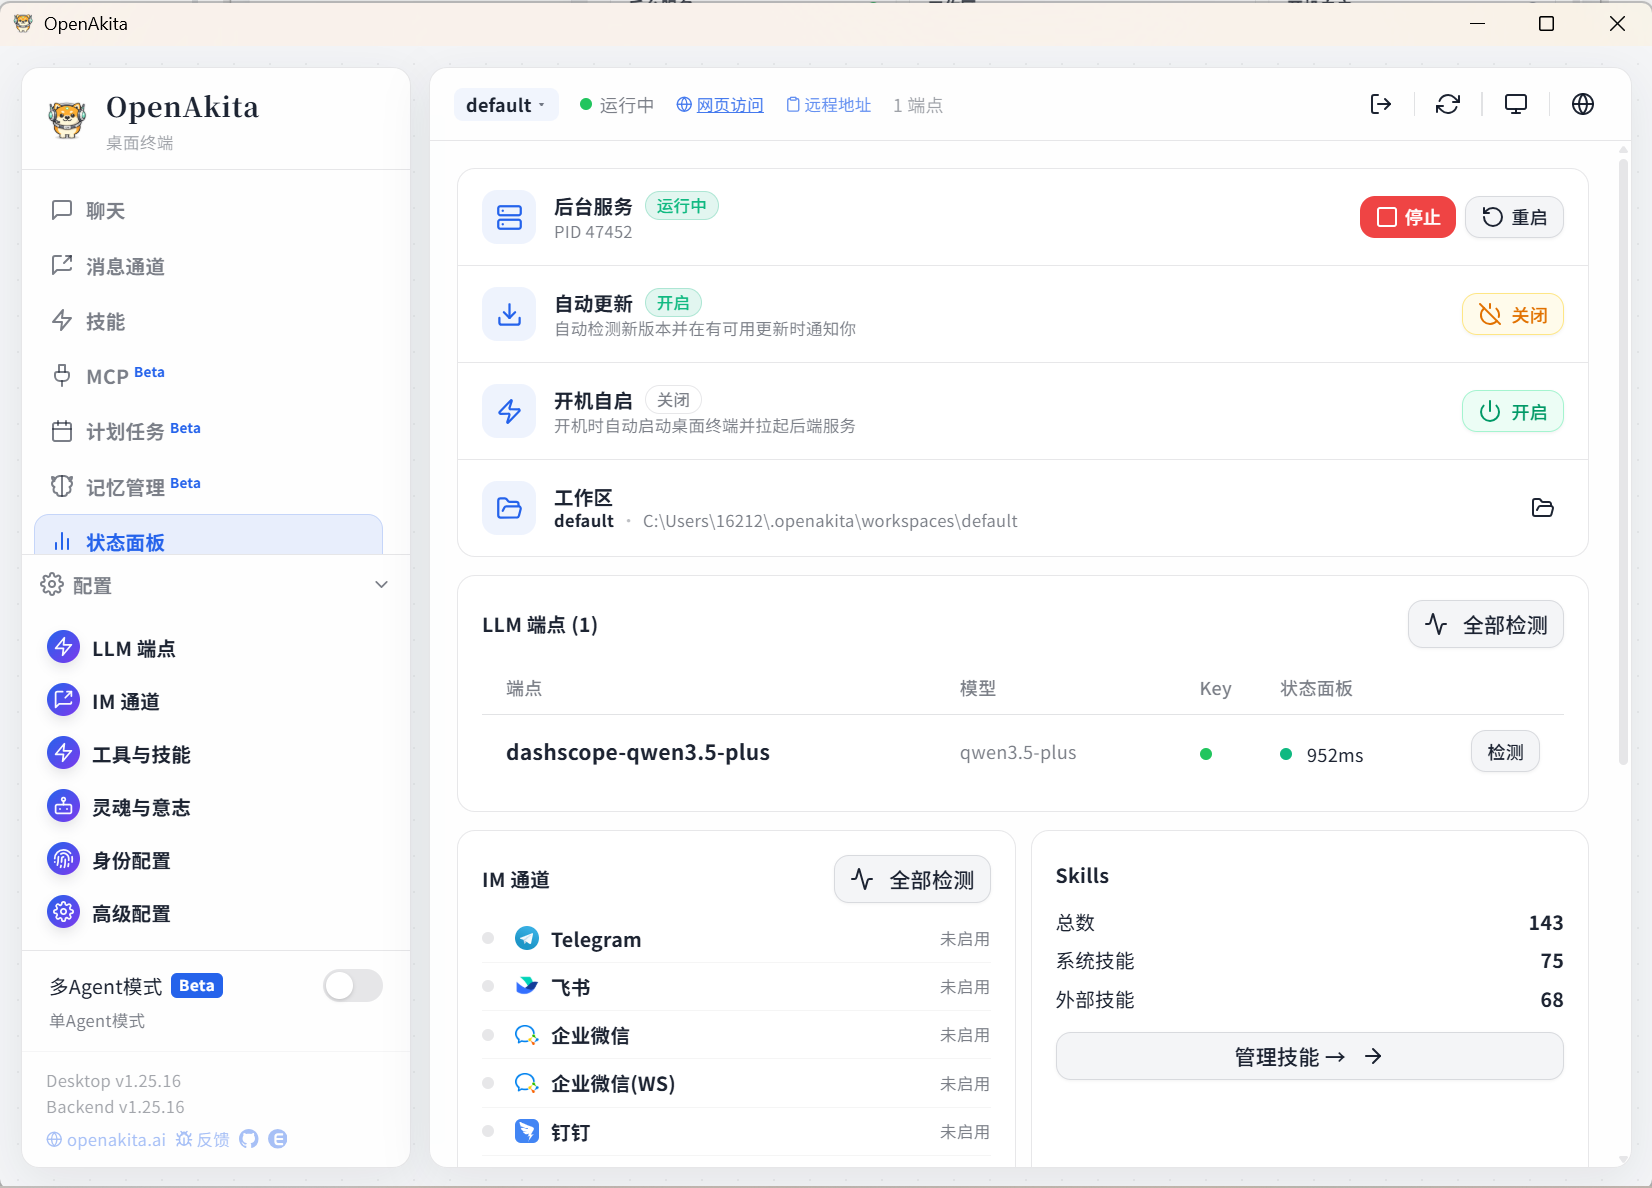This screenshot has height=1188, width=1652.
Task: Open the default workspace dropdown
Action: [506, 105]
